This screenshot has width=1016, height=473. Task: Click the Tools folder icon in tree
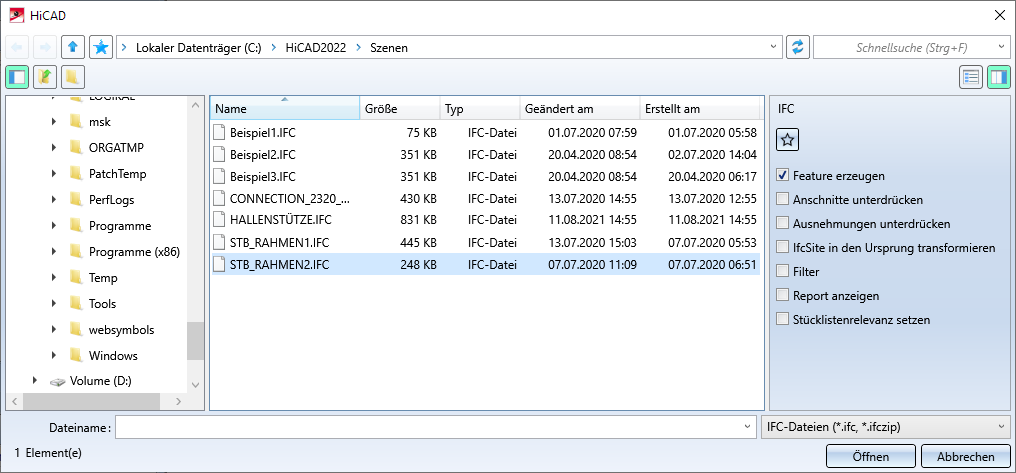coord(75,303)
